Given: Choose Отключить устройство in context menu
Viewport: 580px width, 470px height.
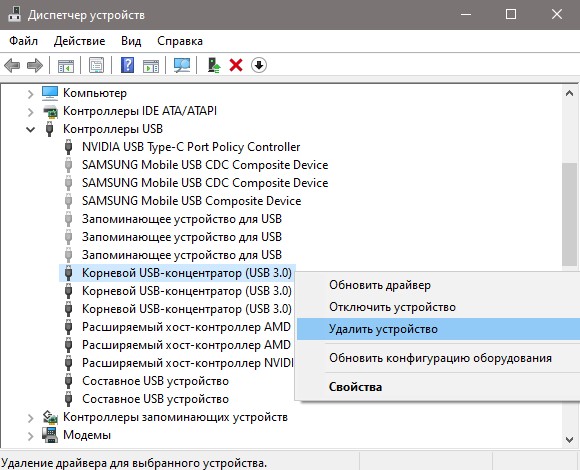Looking at the screenshot, I should click(x=438, y=307).
